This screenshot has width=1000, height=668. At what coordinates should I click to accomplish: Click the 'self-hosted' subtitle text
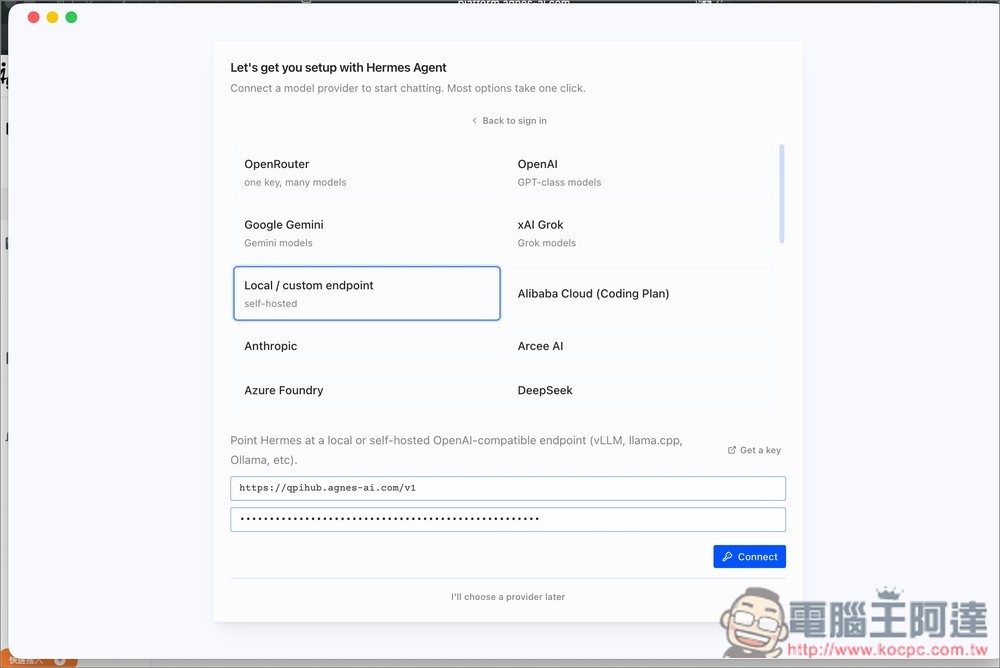tap(270, 304)
